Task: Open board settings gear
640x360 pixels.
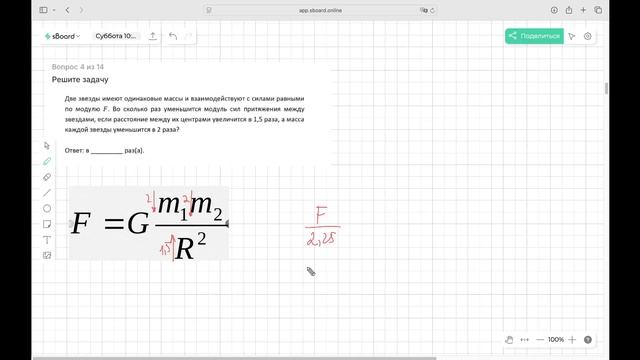Action: tap(588, 36)
